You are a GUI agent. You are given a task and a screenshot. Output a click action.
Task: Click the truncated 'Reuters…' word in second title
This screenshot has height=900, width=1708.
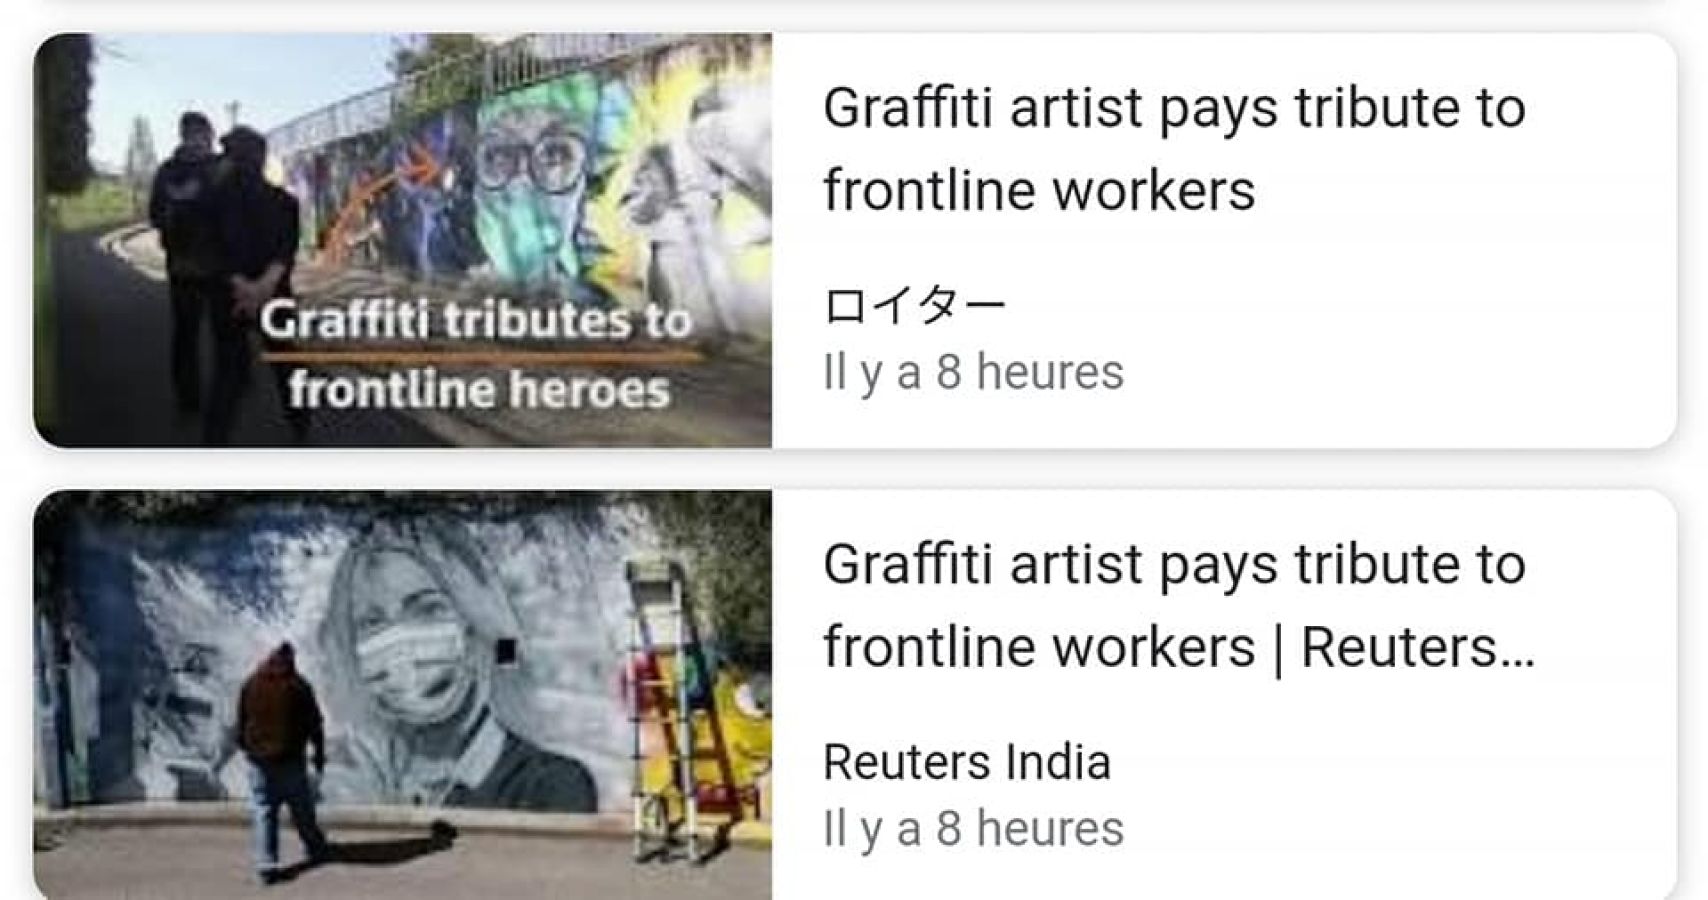1417,647
